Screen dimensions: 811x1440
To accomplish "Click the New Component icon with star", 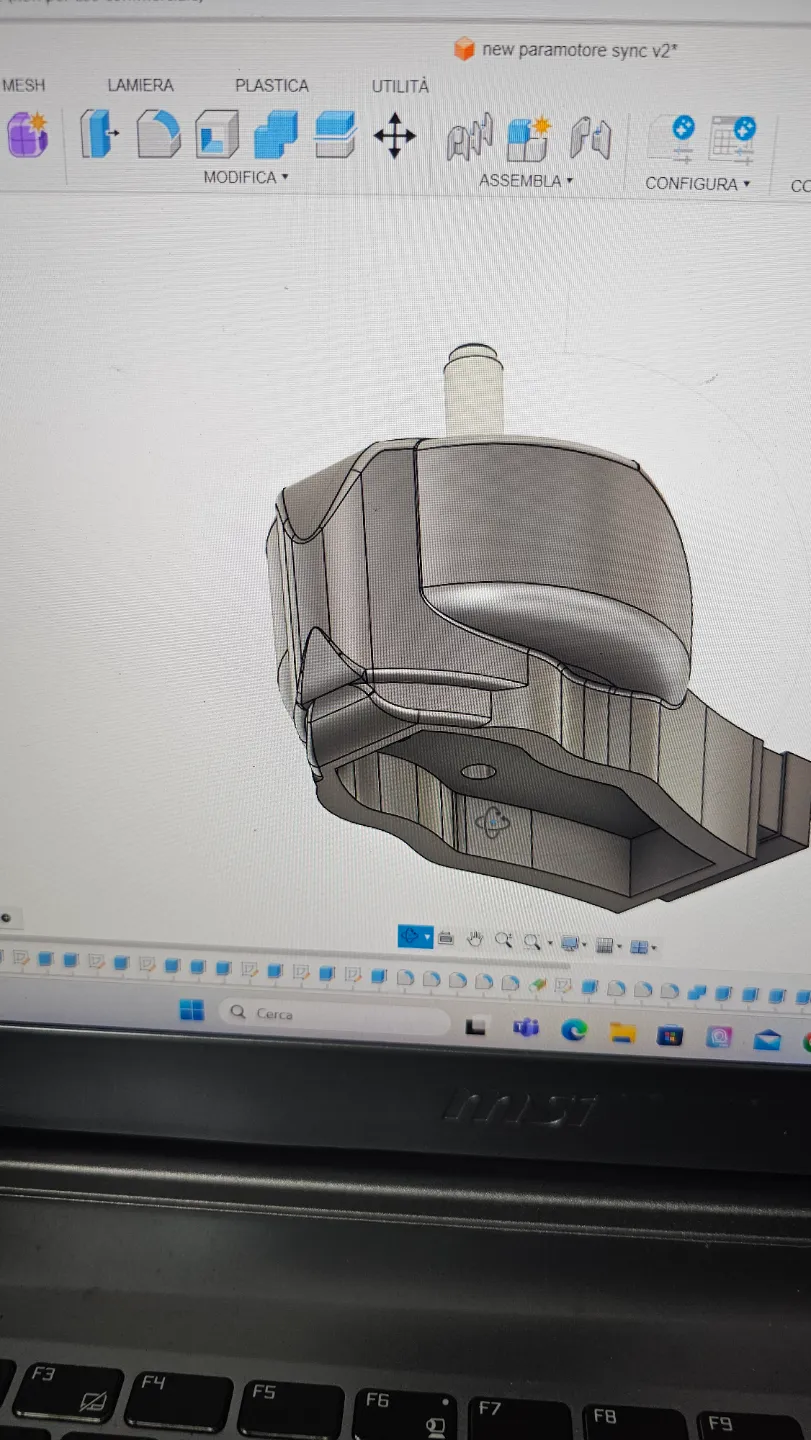I will point(529,138).
